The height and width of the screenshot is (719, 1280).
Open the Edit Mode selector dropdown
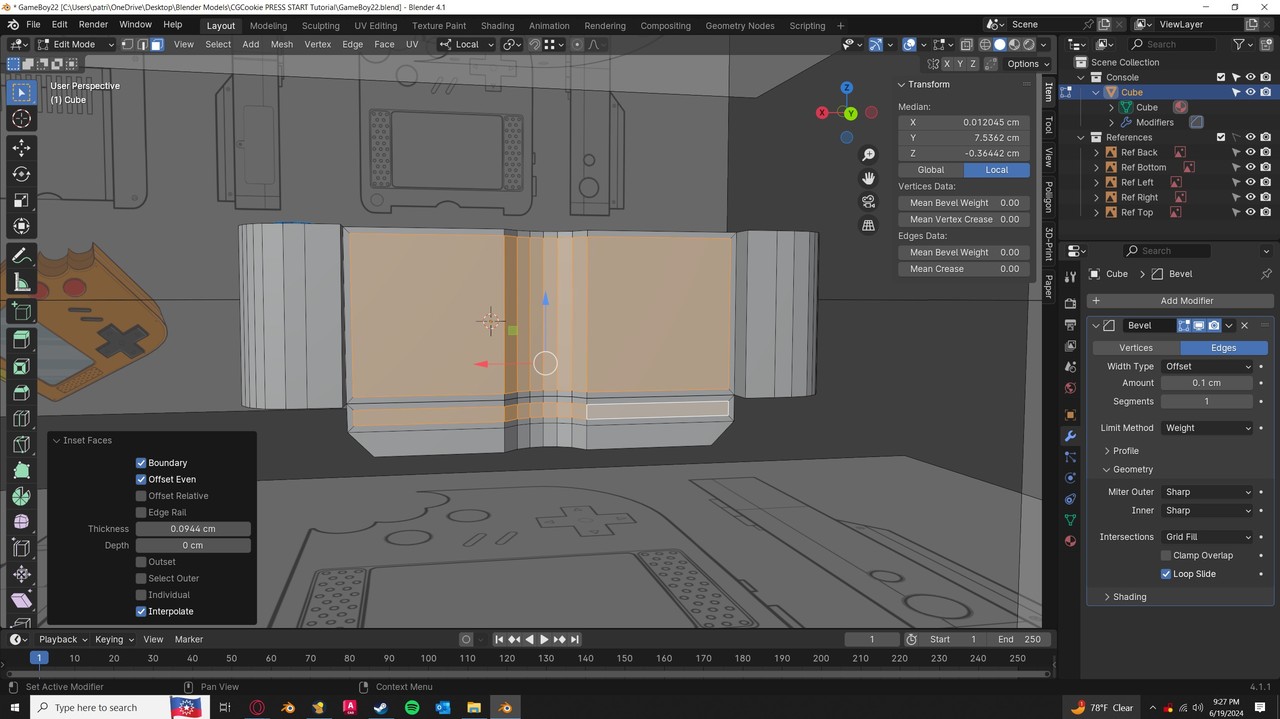pos(75,44)
